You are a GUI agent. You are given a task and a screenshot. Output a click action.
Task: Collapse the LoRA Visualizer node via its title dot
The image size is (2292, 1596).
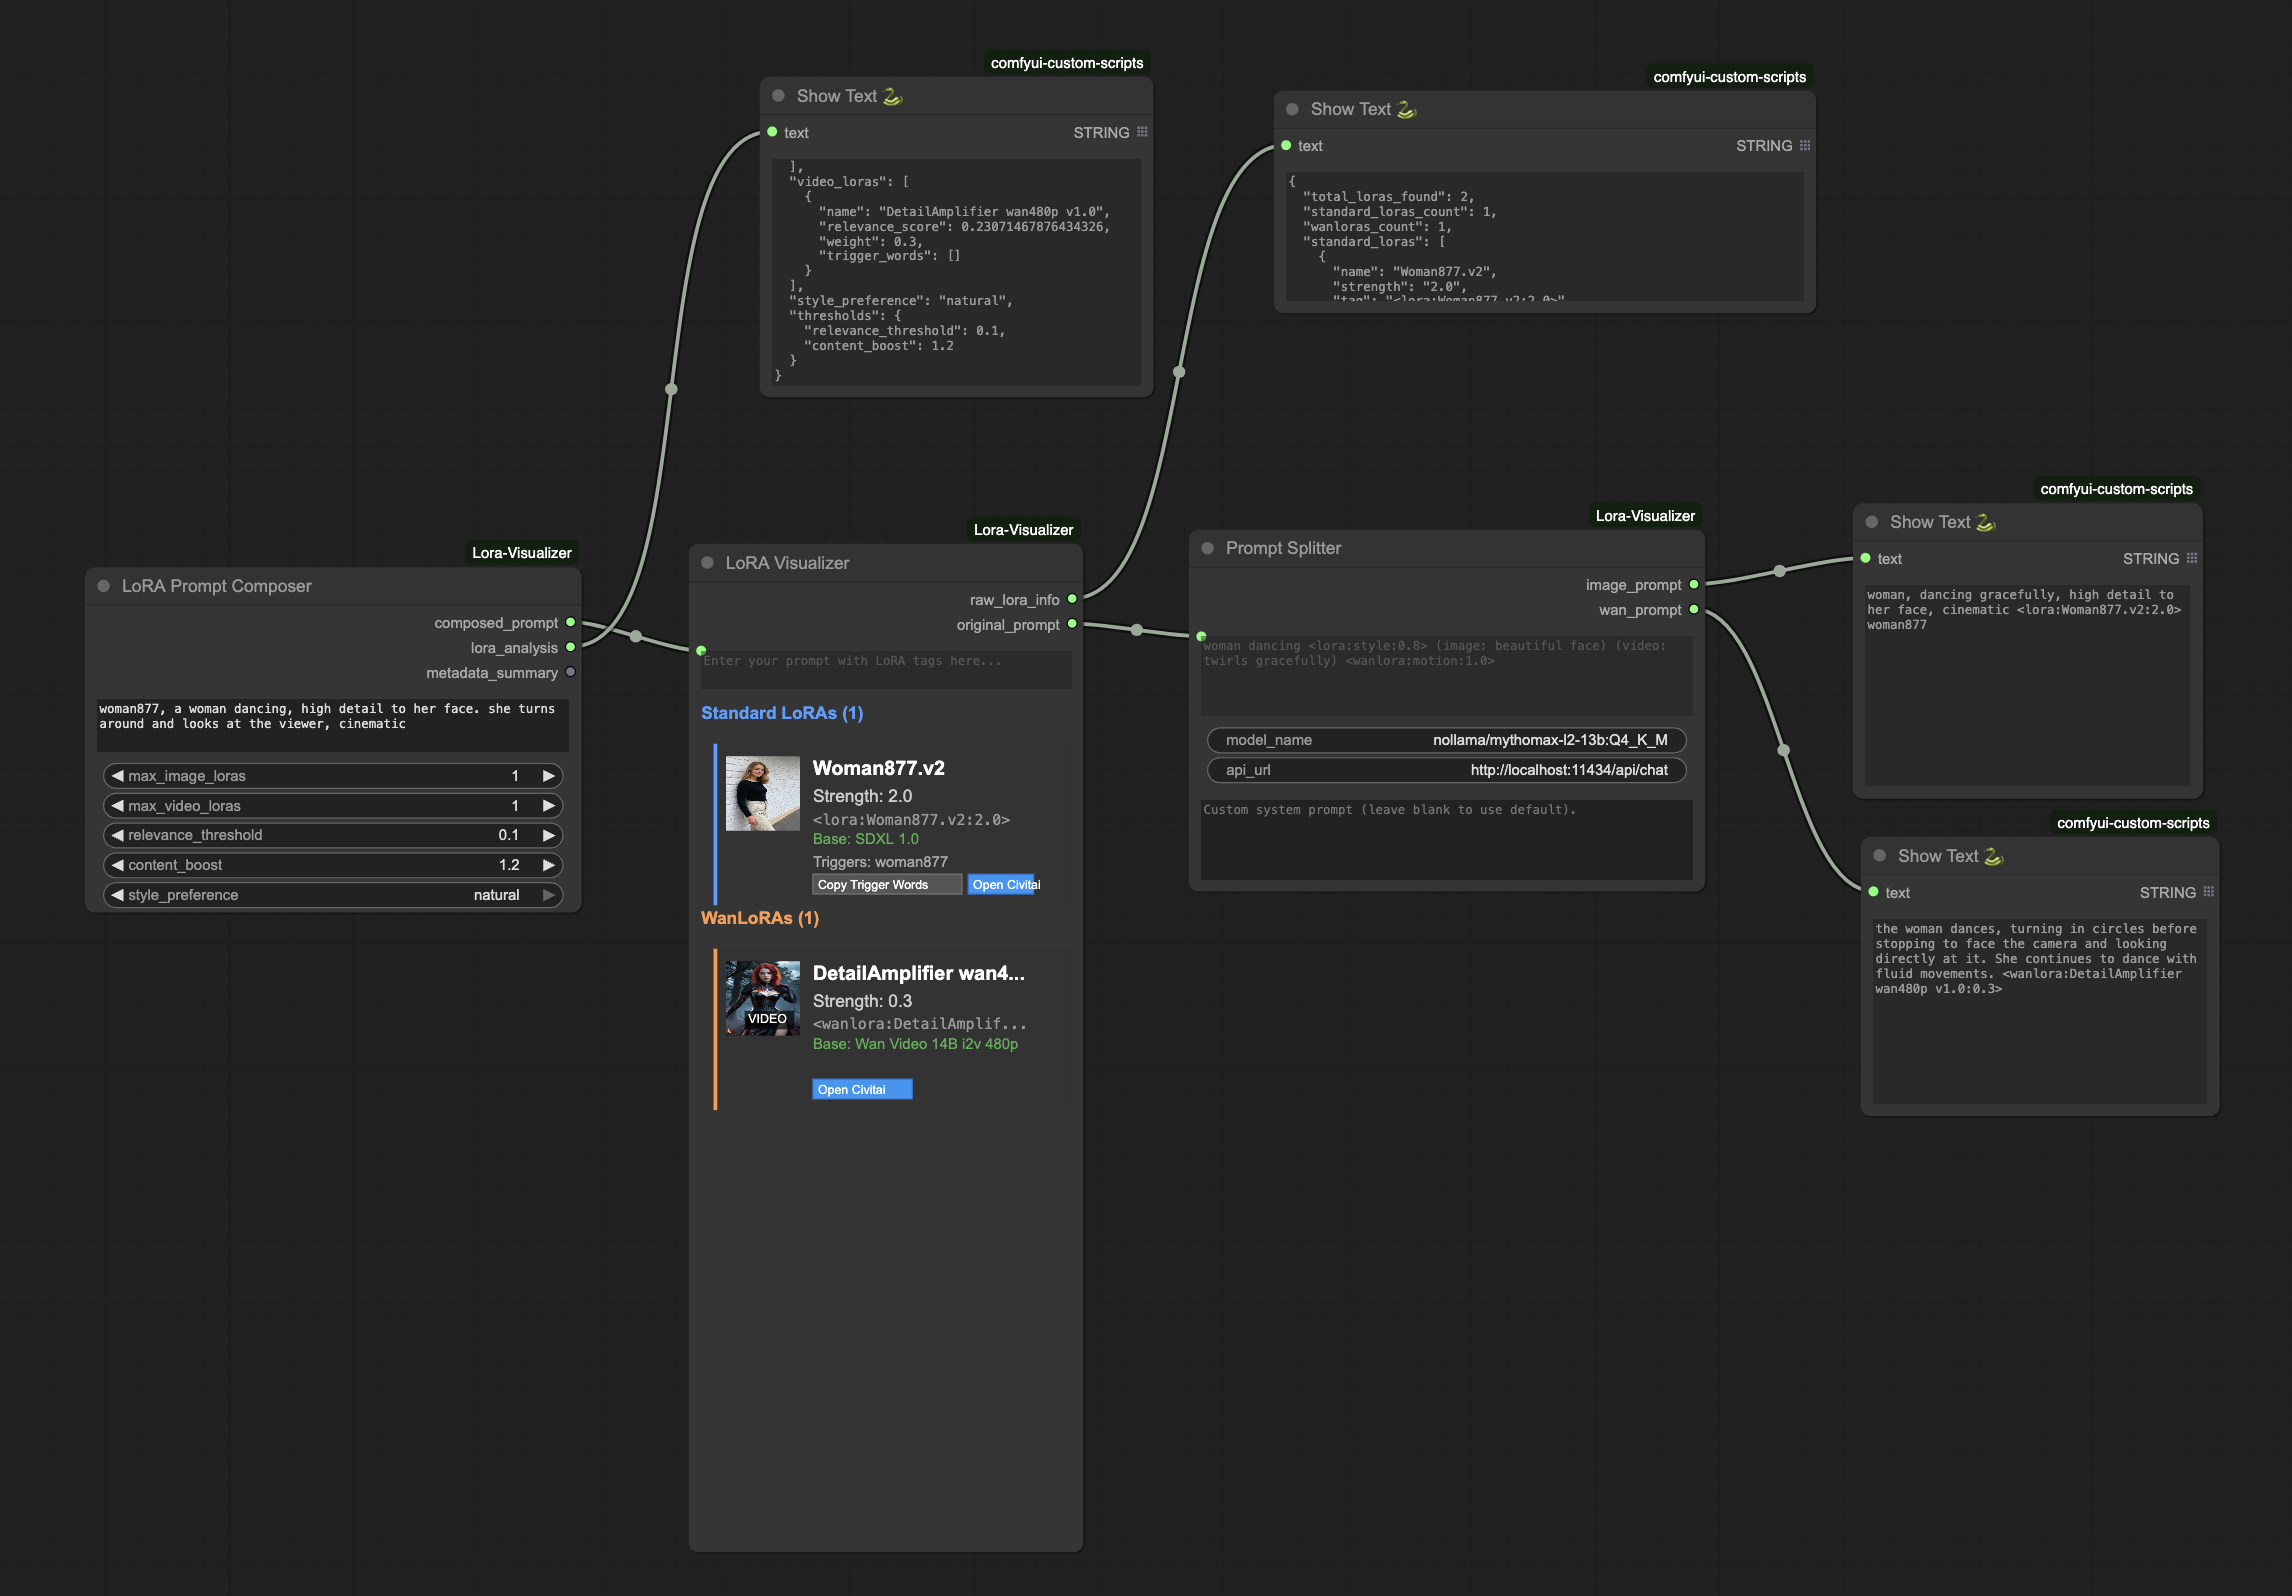(707, 563)
